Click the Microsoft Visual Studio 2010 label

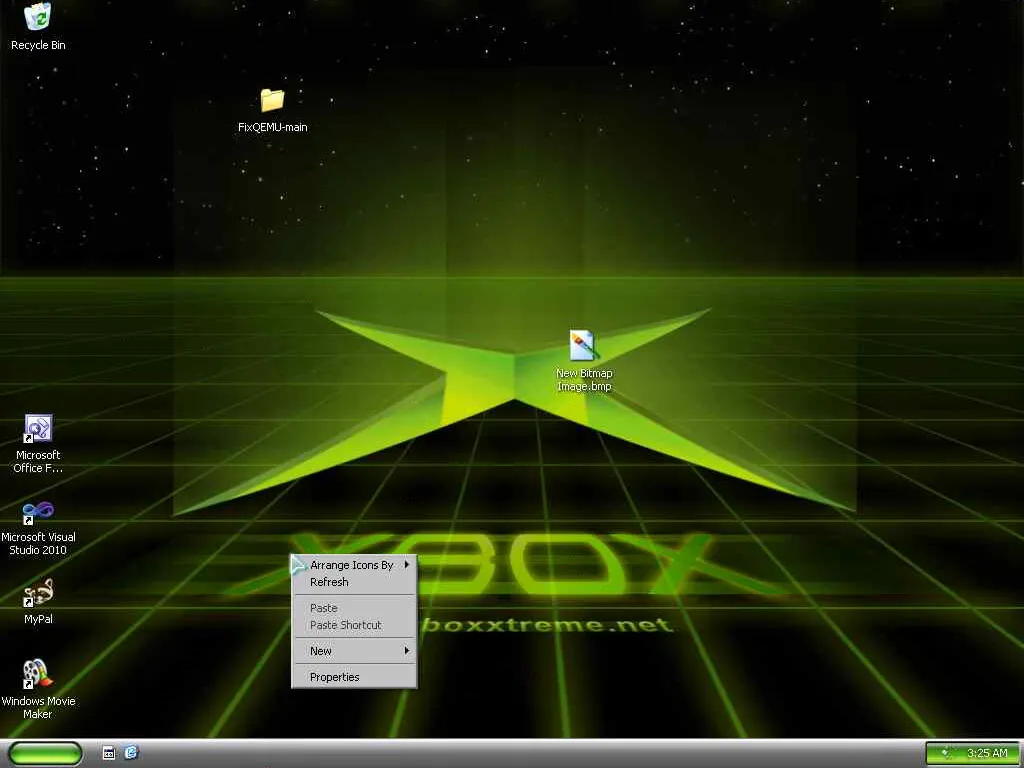tap(38, 543)
